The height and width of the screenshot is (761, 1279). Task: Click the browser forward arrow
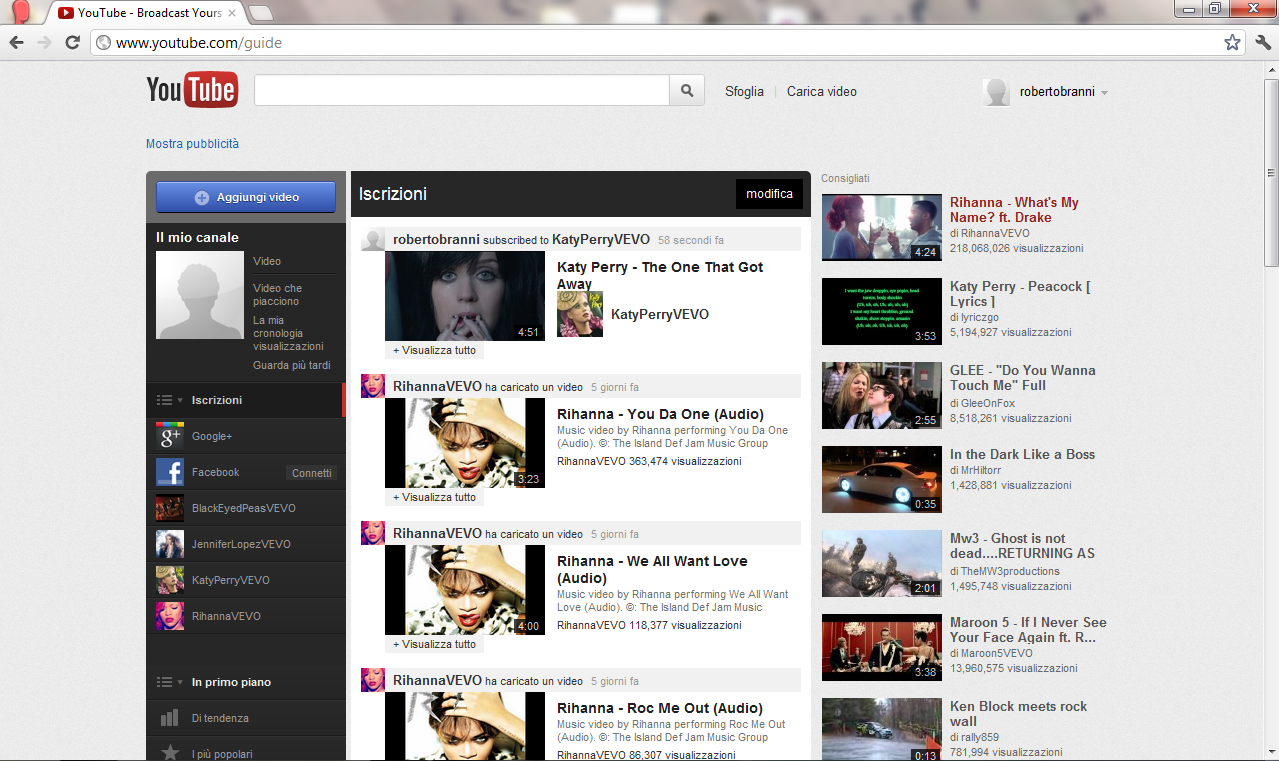point(44,42)
